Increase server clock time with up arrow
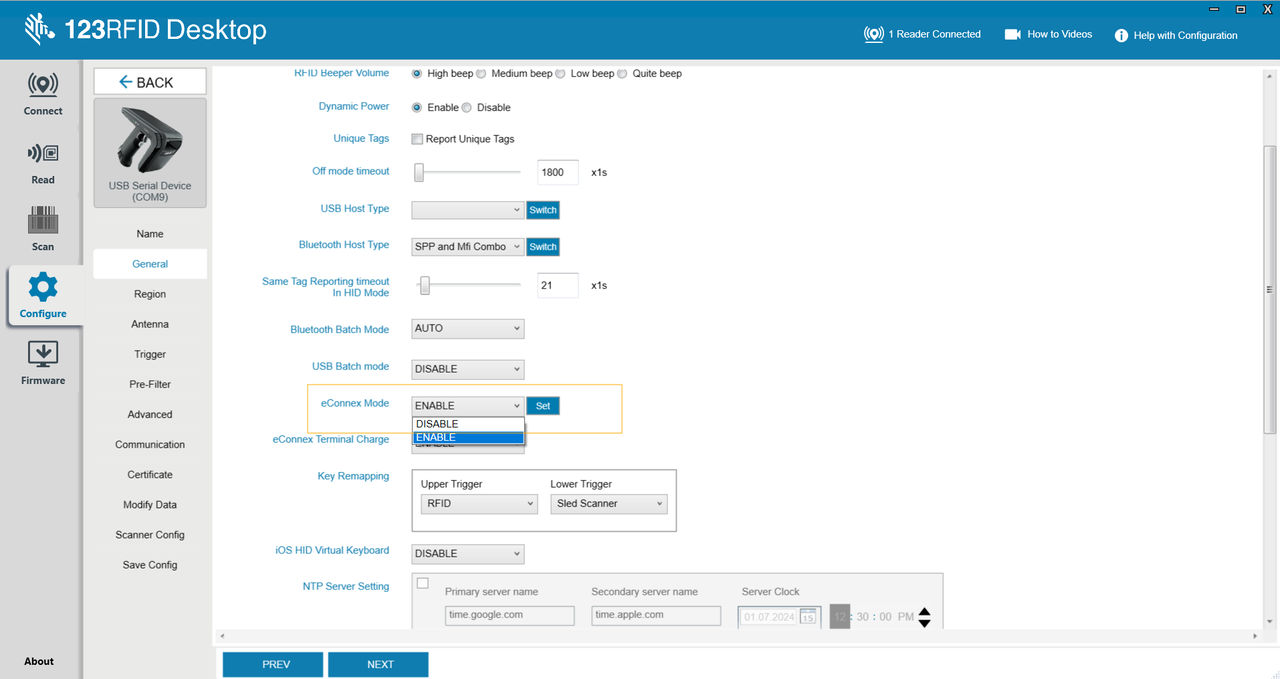1280x679 pixels. (x=924, y=612)
